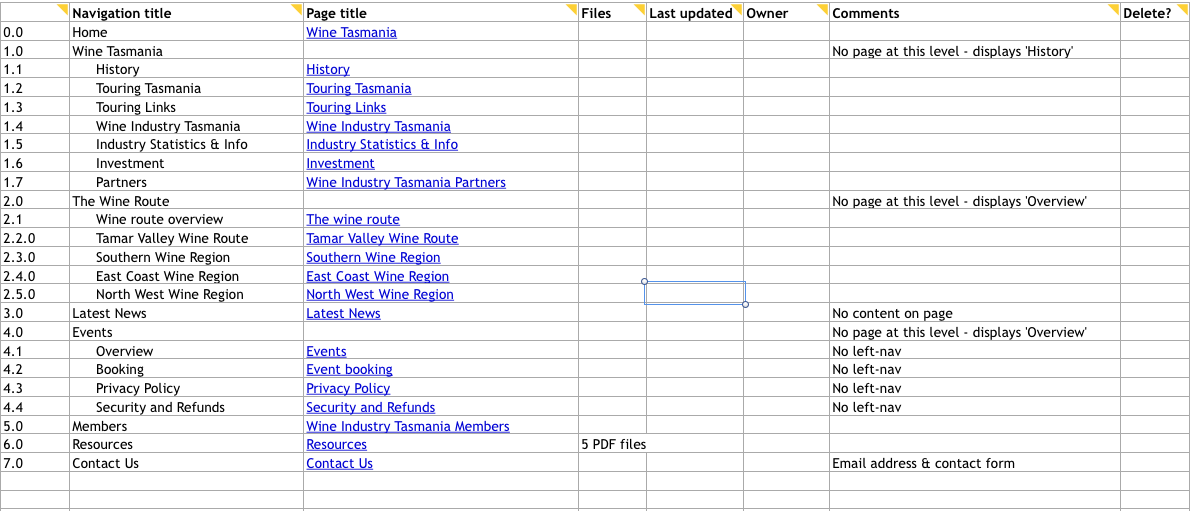
Task: Select the Booking navigation title cell
Action: 187,370
